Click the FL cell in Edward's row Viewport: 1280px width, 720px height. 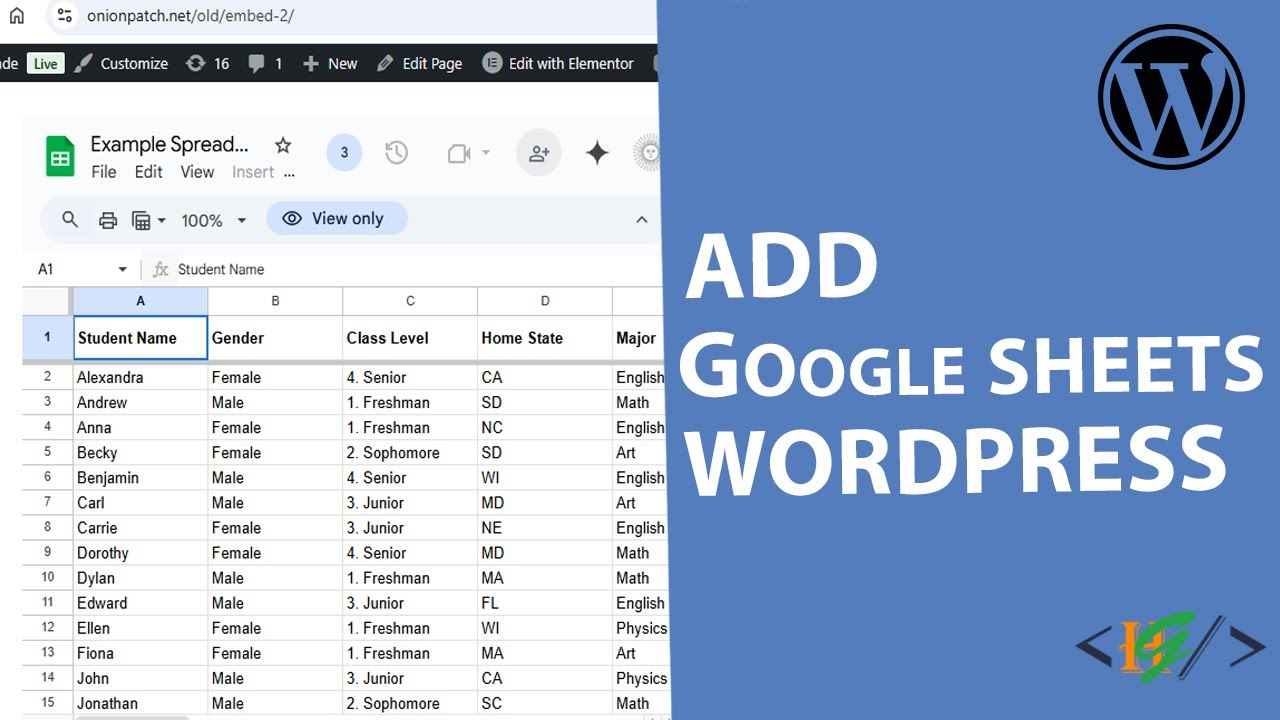coord(545,603)
